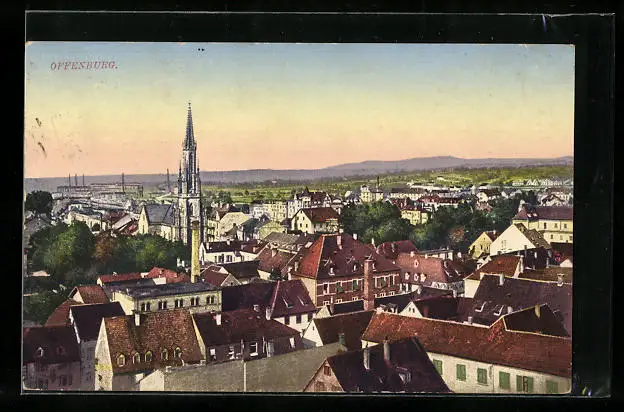Click the lower-left house with dormer windows

point(150,350)
